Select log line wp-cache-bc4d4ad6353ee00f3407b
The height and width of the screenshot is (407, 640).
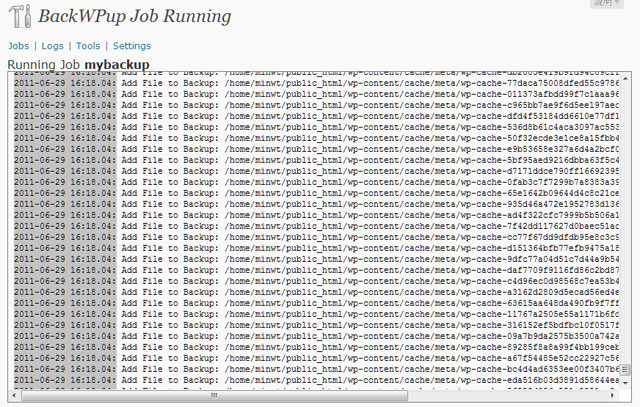pos(316,370)
